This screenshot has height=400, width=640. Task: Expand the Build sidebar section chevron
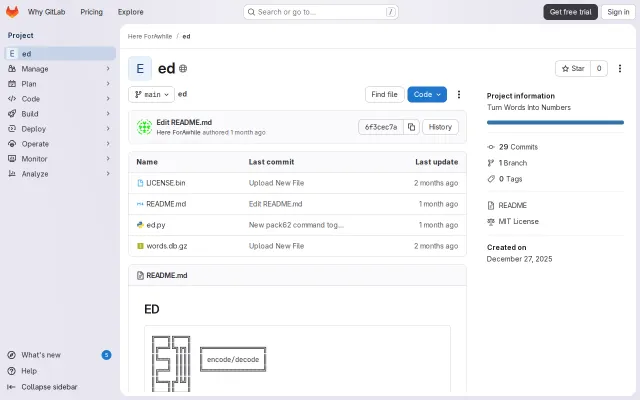coord(108,113)
